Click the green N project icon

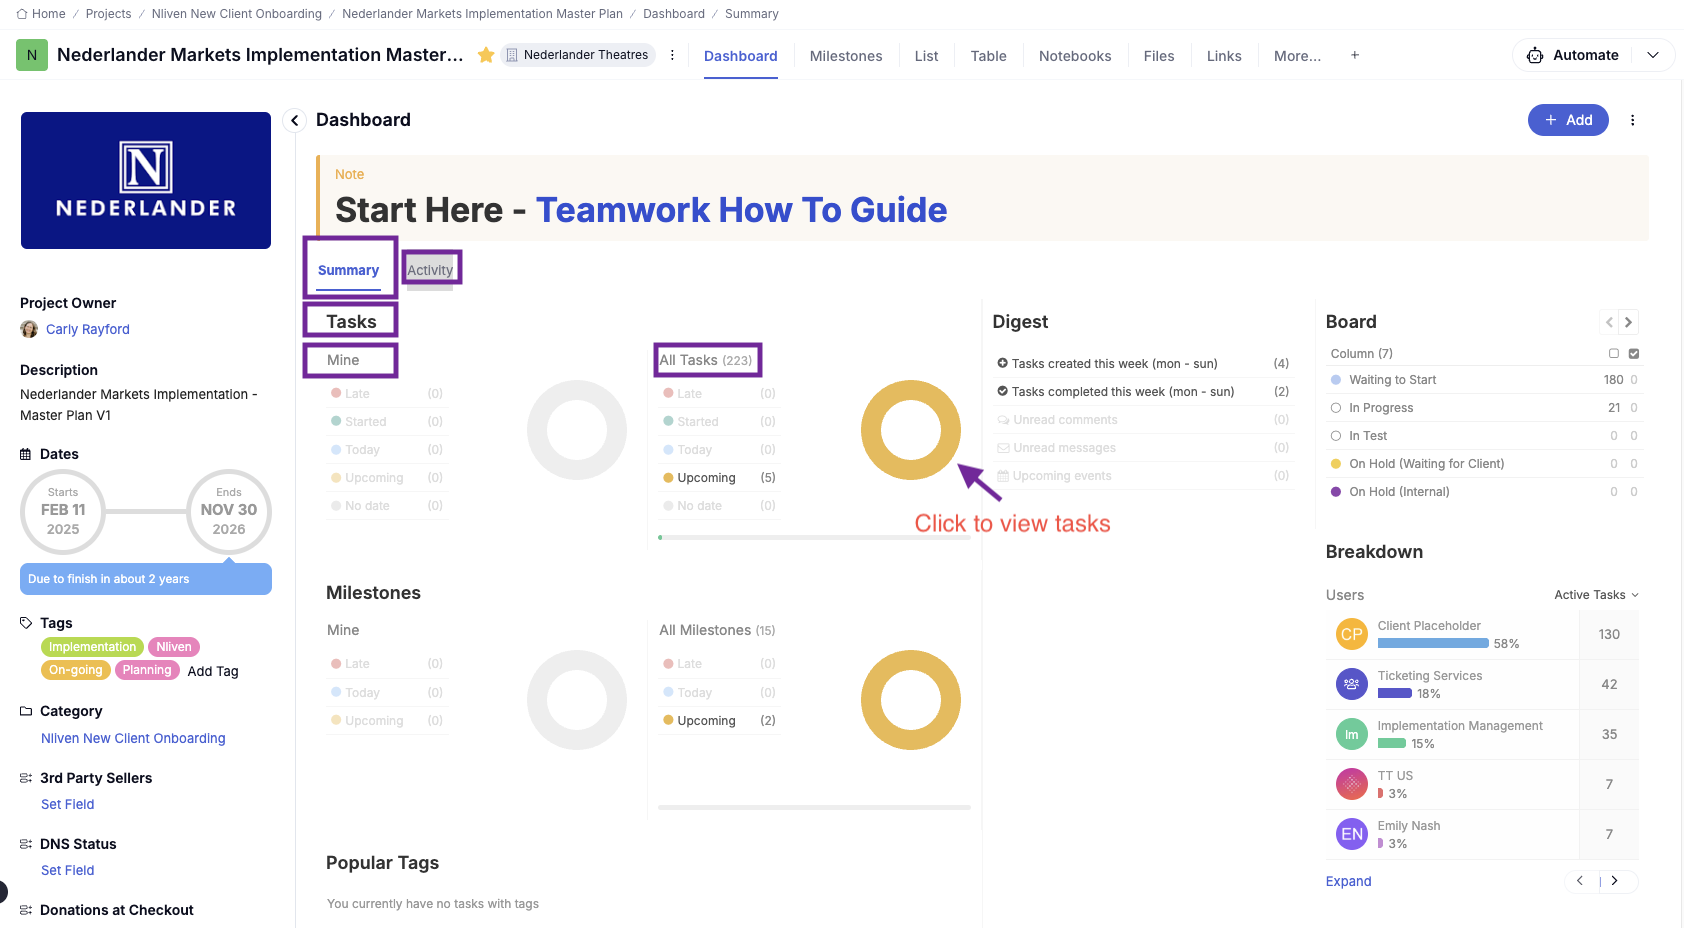point(32,55)
